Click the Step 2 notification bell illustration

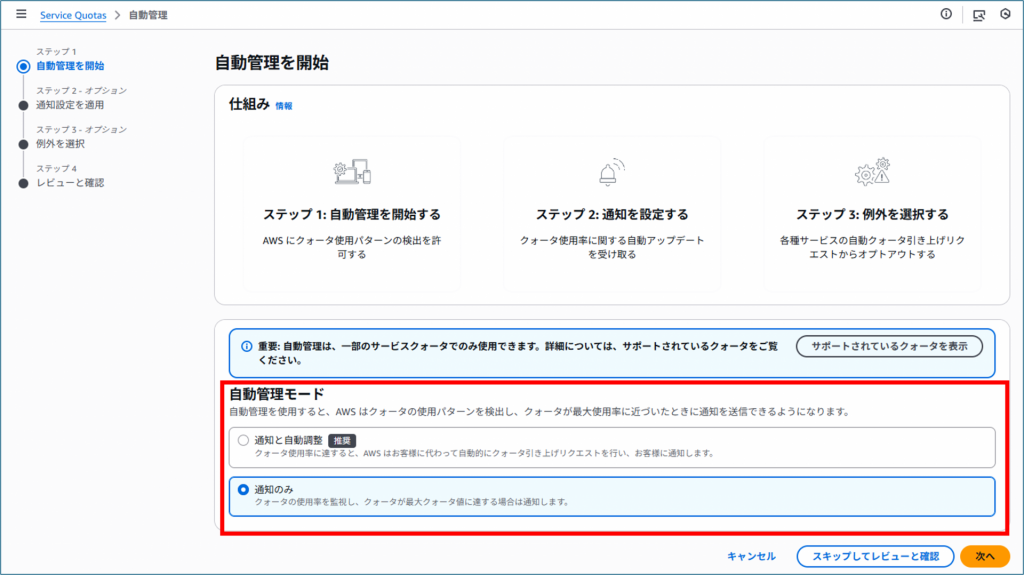coord(611,173)
